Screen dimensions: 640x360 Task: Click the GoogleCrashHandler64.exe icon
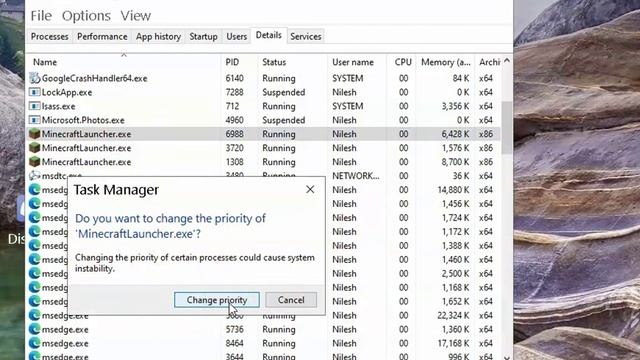35,78
